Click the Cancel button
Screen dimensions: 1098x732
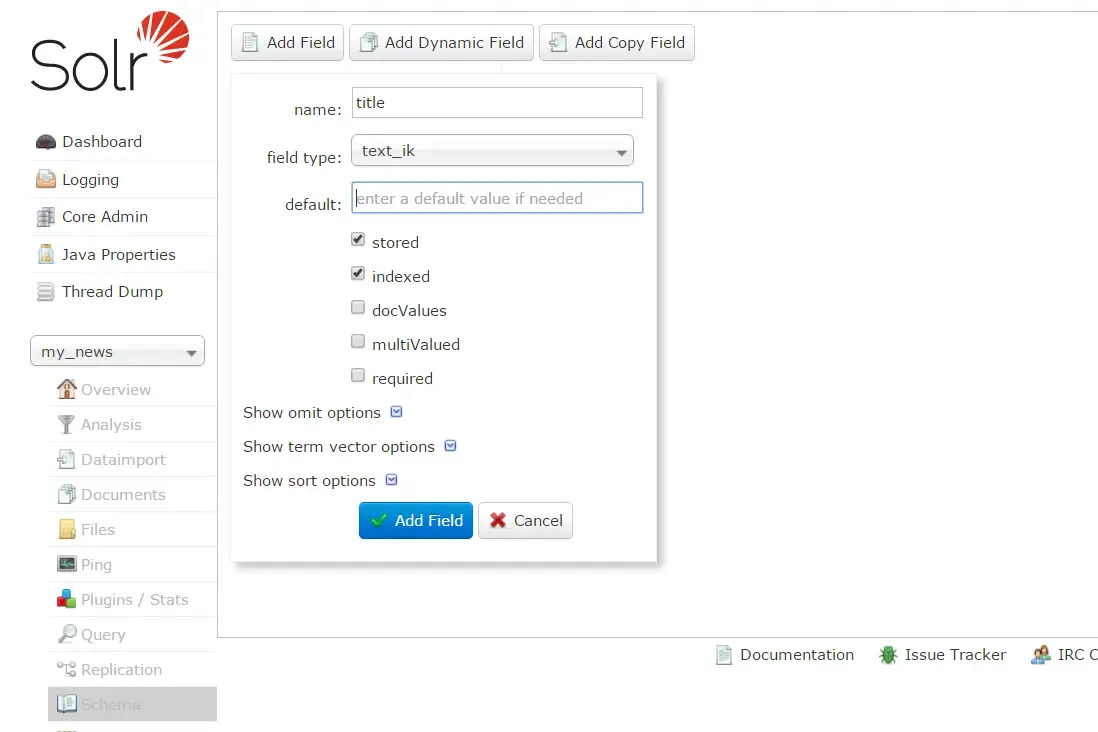tap(525, 520)
